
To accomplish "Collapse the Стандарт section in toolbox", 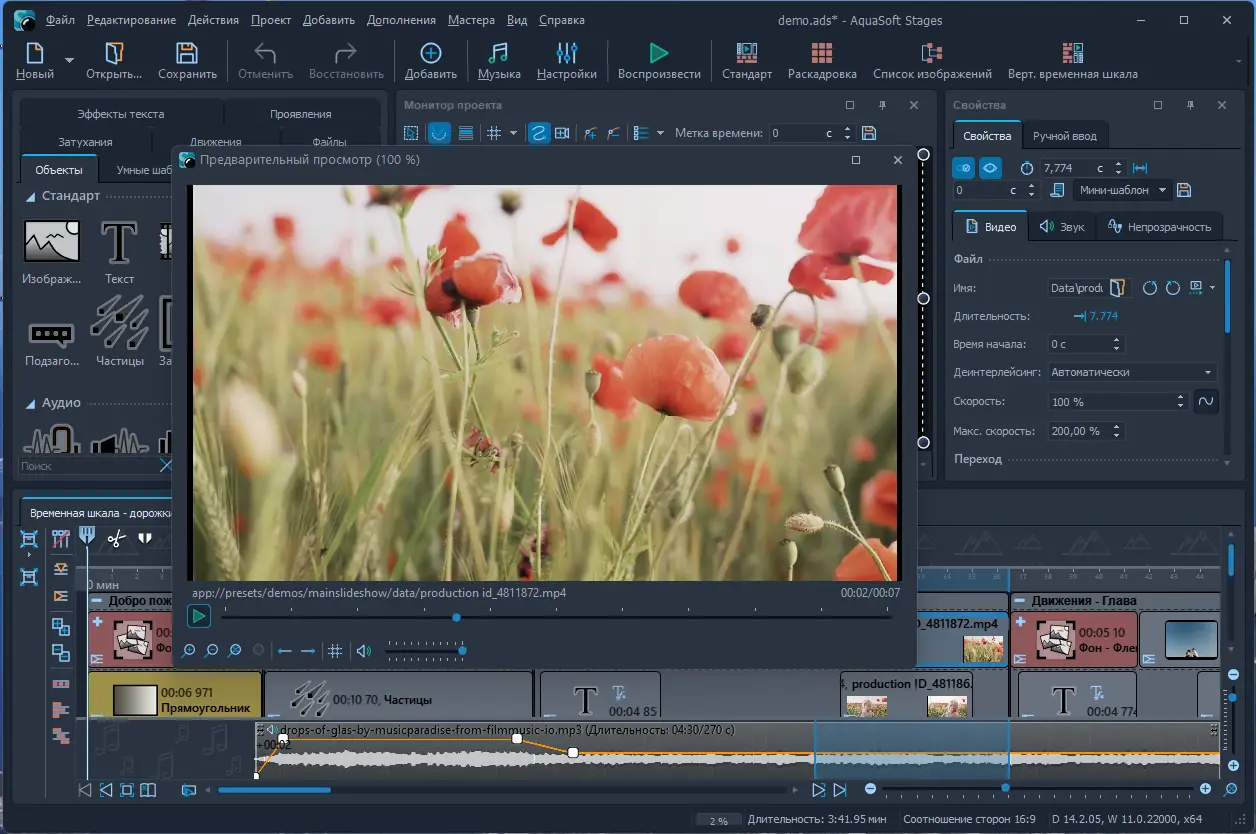I will tap(31, 197).
